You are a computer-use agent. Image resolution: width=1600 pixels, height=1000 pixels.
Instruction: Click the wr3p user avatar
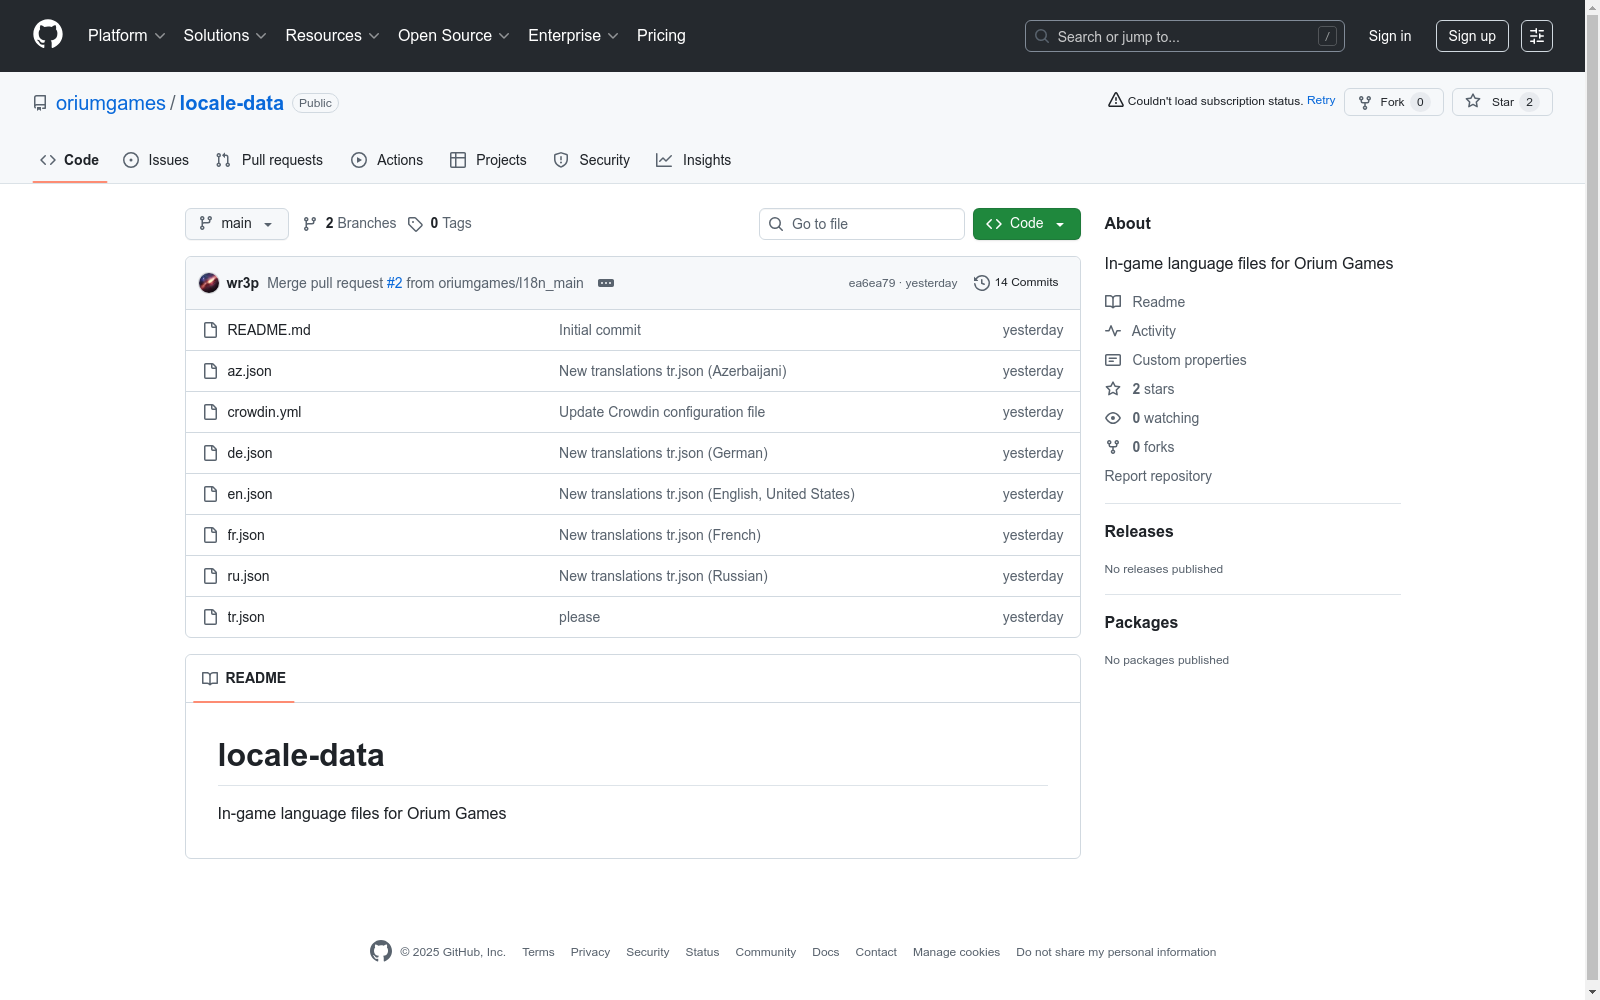[209, 283]
